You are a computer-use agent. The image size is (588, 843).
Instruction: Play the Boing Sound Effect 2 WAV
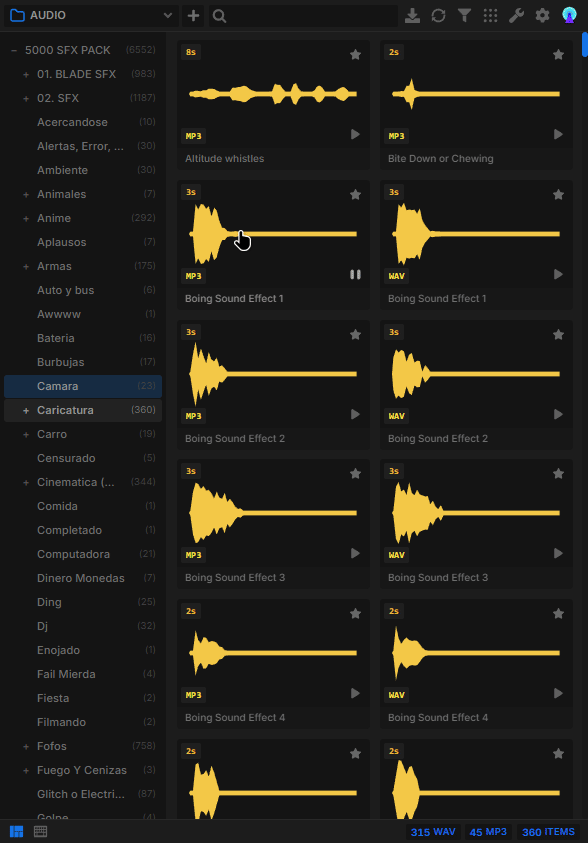point(558,415)
